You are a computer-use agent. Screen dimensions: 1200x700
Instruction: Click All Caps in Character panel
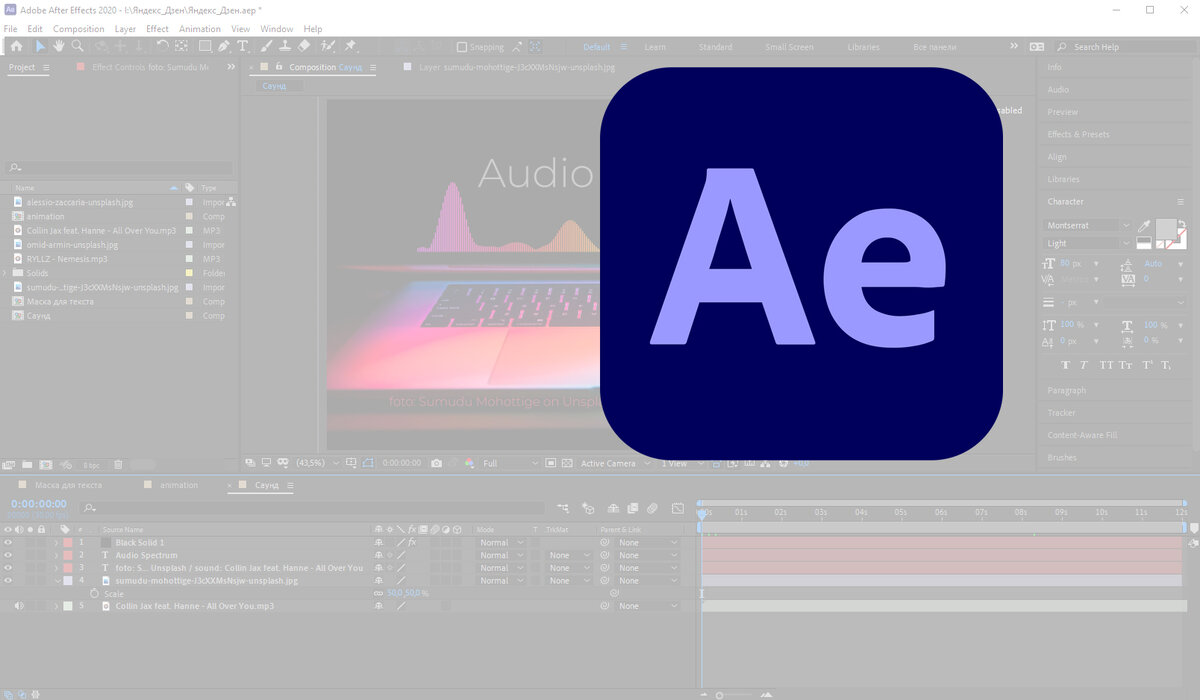pos(1106,365)
